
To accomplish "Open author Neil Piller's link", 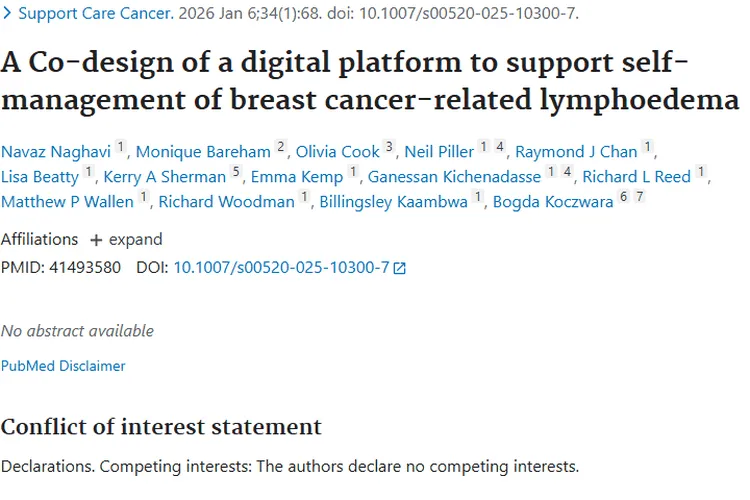I will pos(439,152).
